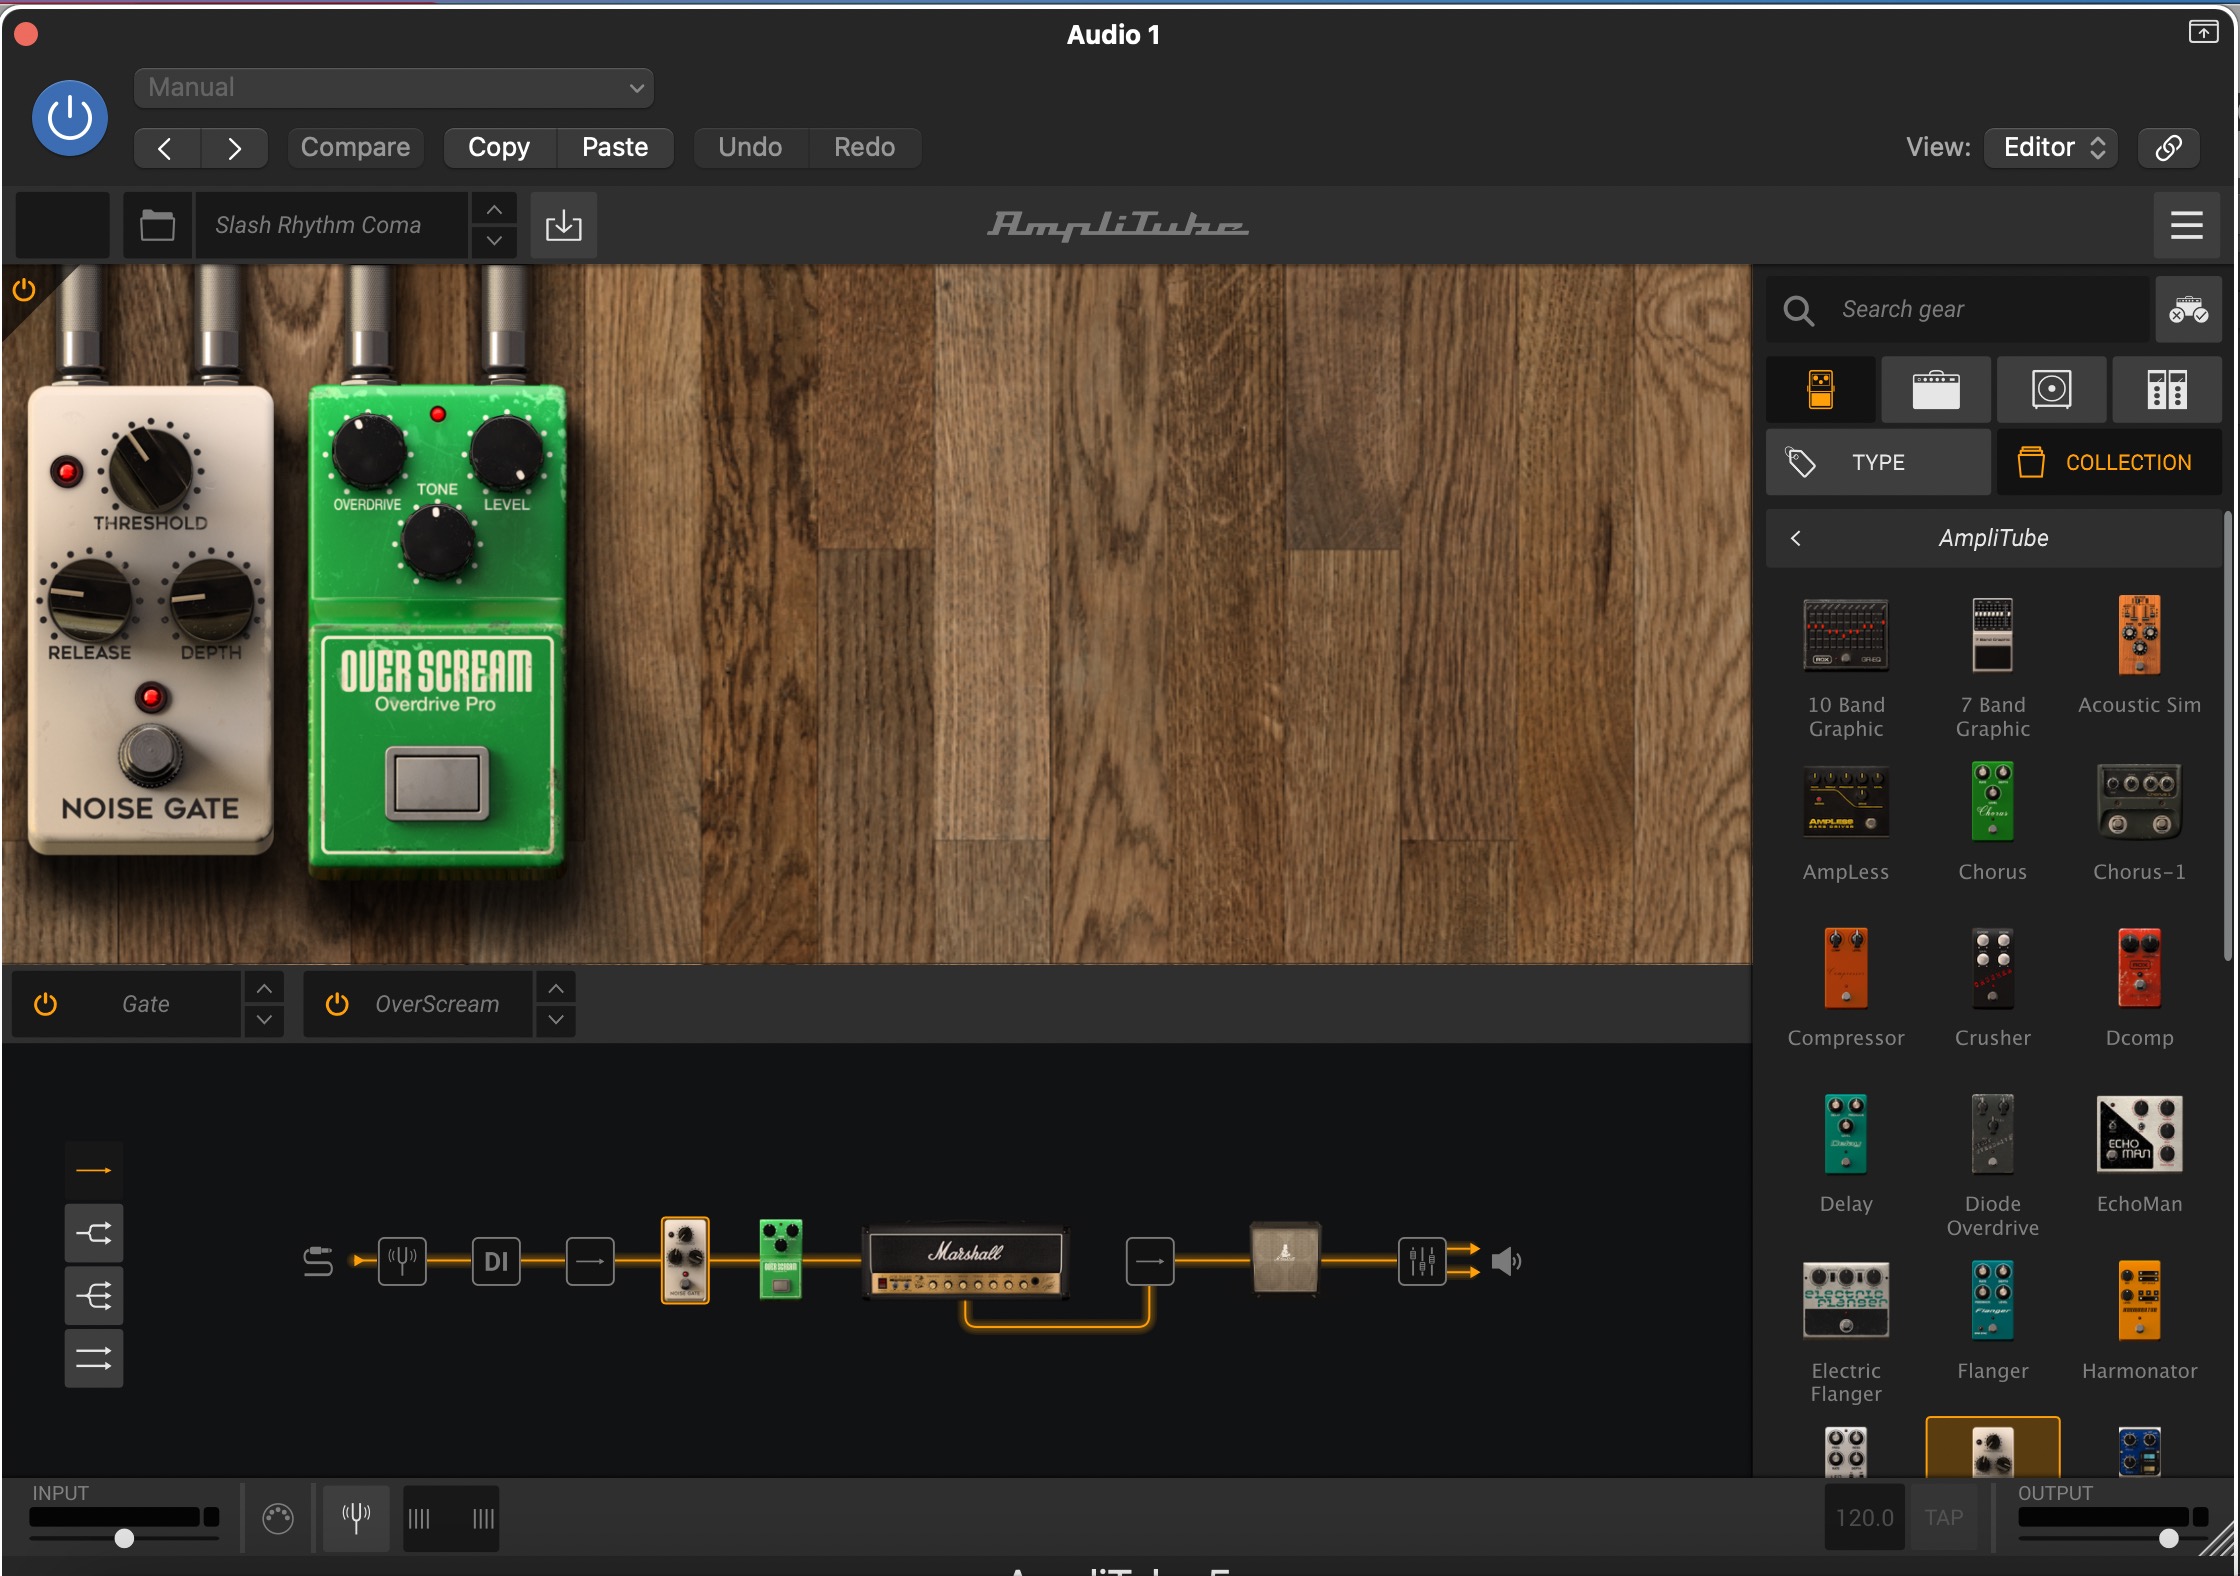The height and width of the screenshot is (1576, 2240).
Task: Toggle the OverScream slot power button
Action: (337, 1004)
